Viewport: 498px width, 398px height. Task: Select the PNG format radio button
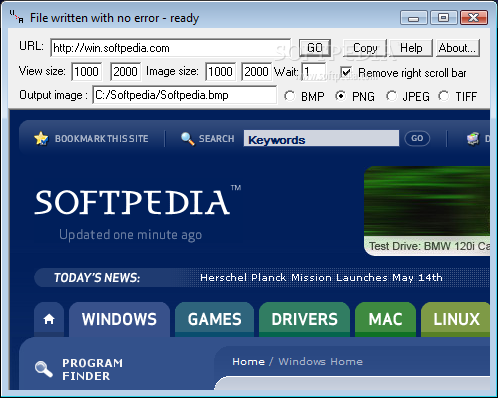(x=340, y=96)
